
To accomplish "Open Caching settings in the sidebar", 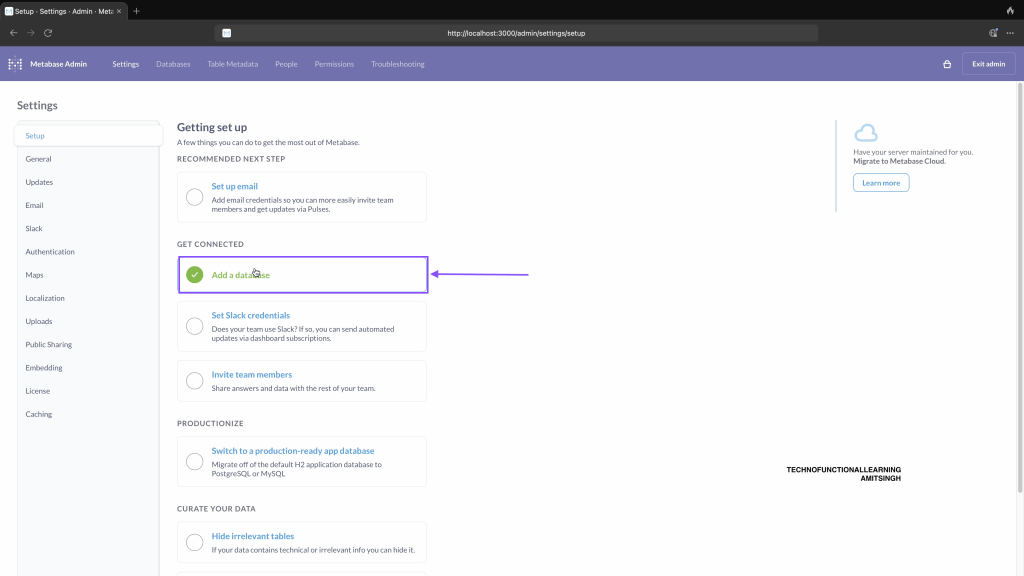I will pos(39,414).
